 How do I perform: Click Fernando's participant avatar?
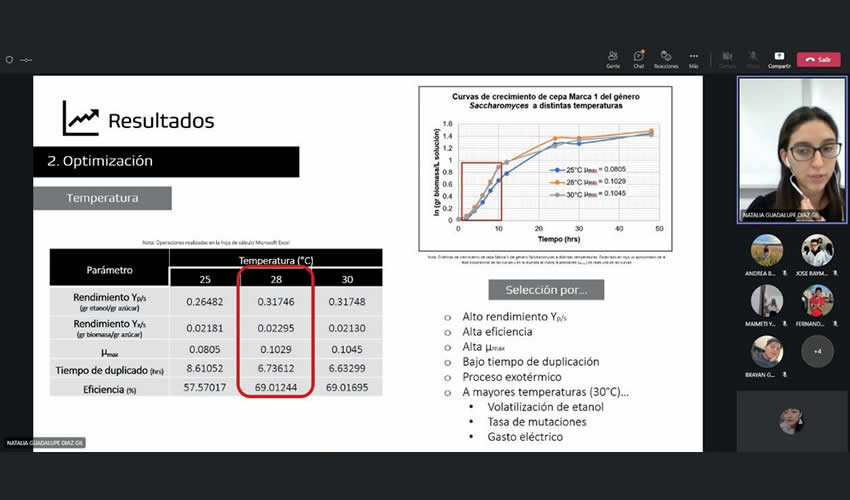point(817,301)
